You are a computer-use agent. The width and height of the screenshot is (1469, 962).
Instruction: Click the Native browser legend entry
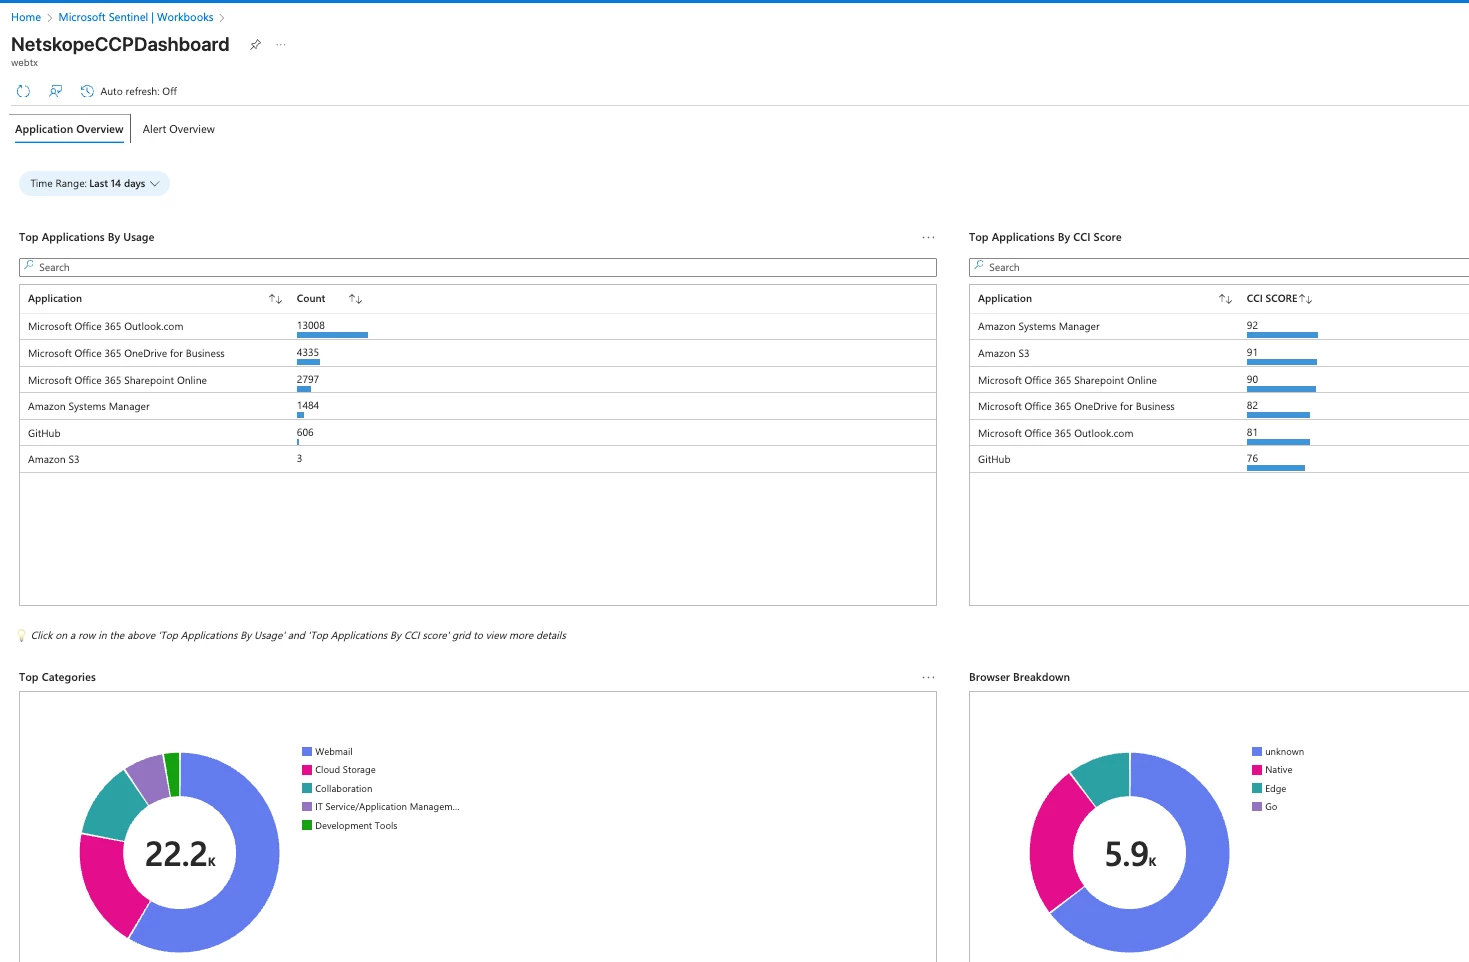tap(1272, 770)
